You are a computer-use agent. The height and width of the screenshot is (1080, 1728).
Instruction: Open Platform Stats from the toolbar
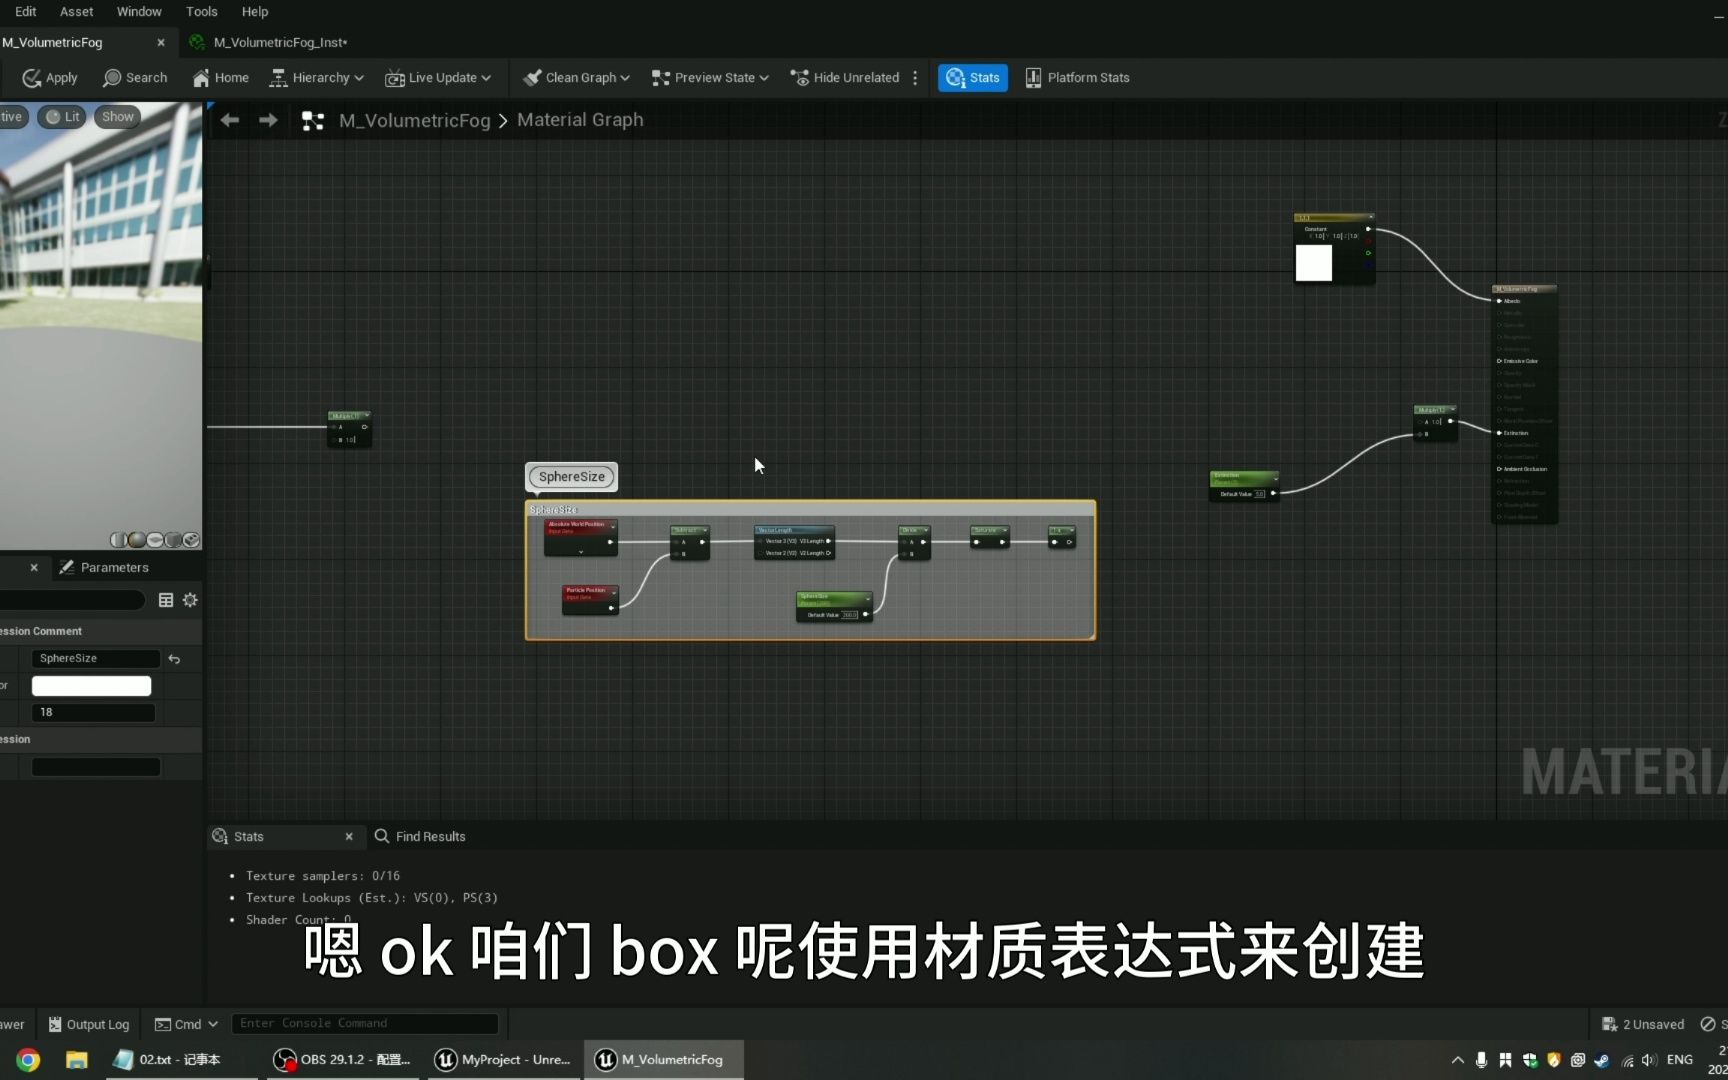pyautogui.click(x=1076, y=77)
